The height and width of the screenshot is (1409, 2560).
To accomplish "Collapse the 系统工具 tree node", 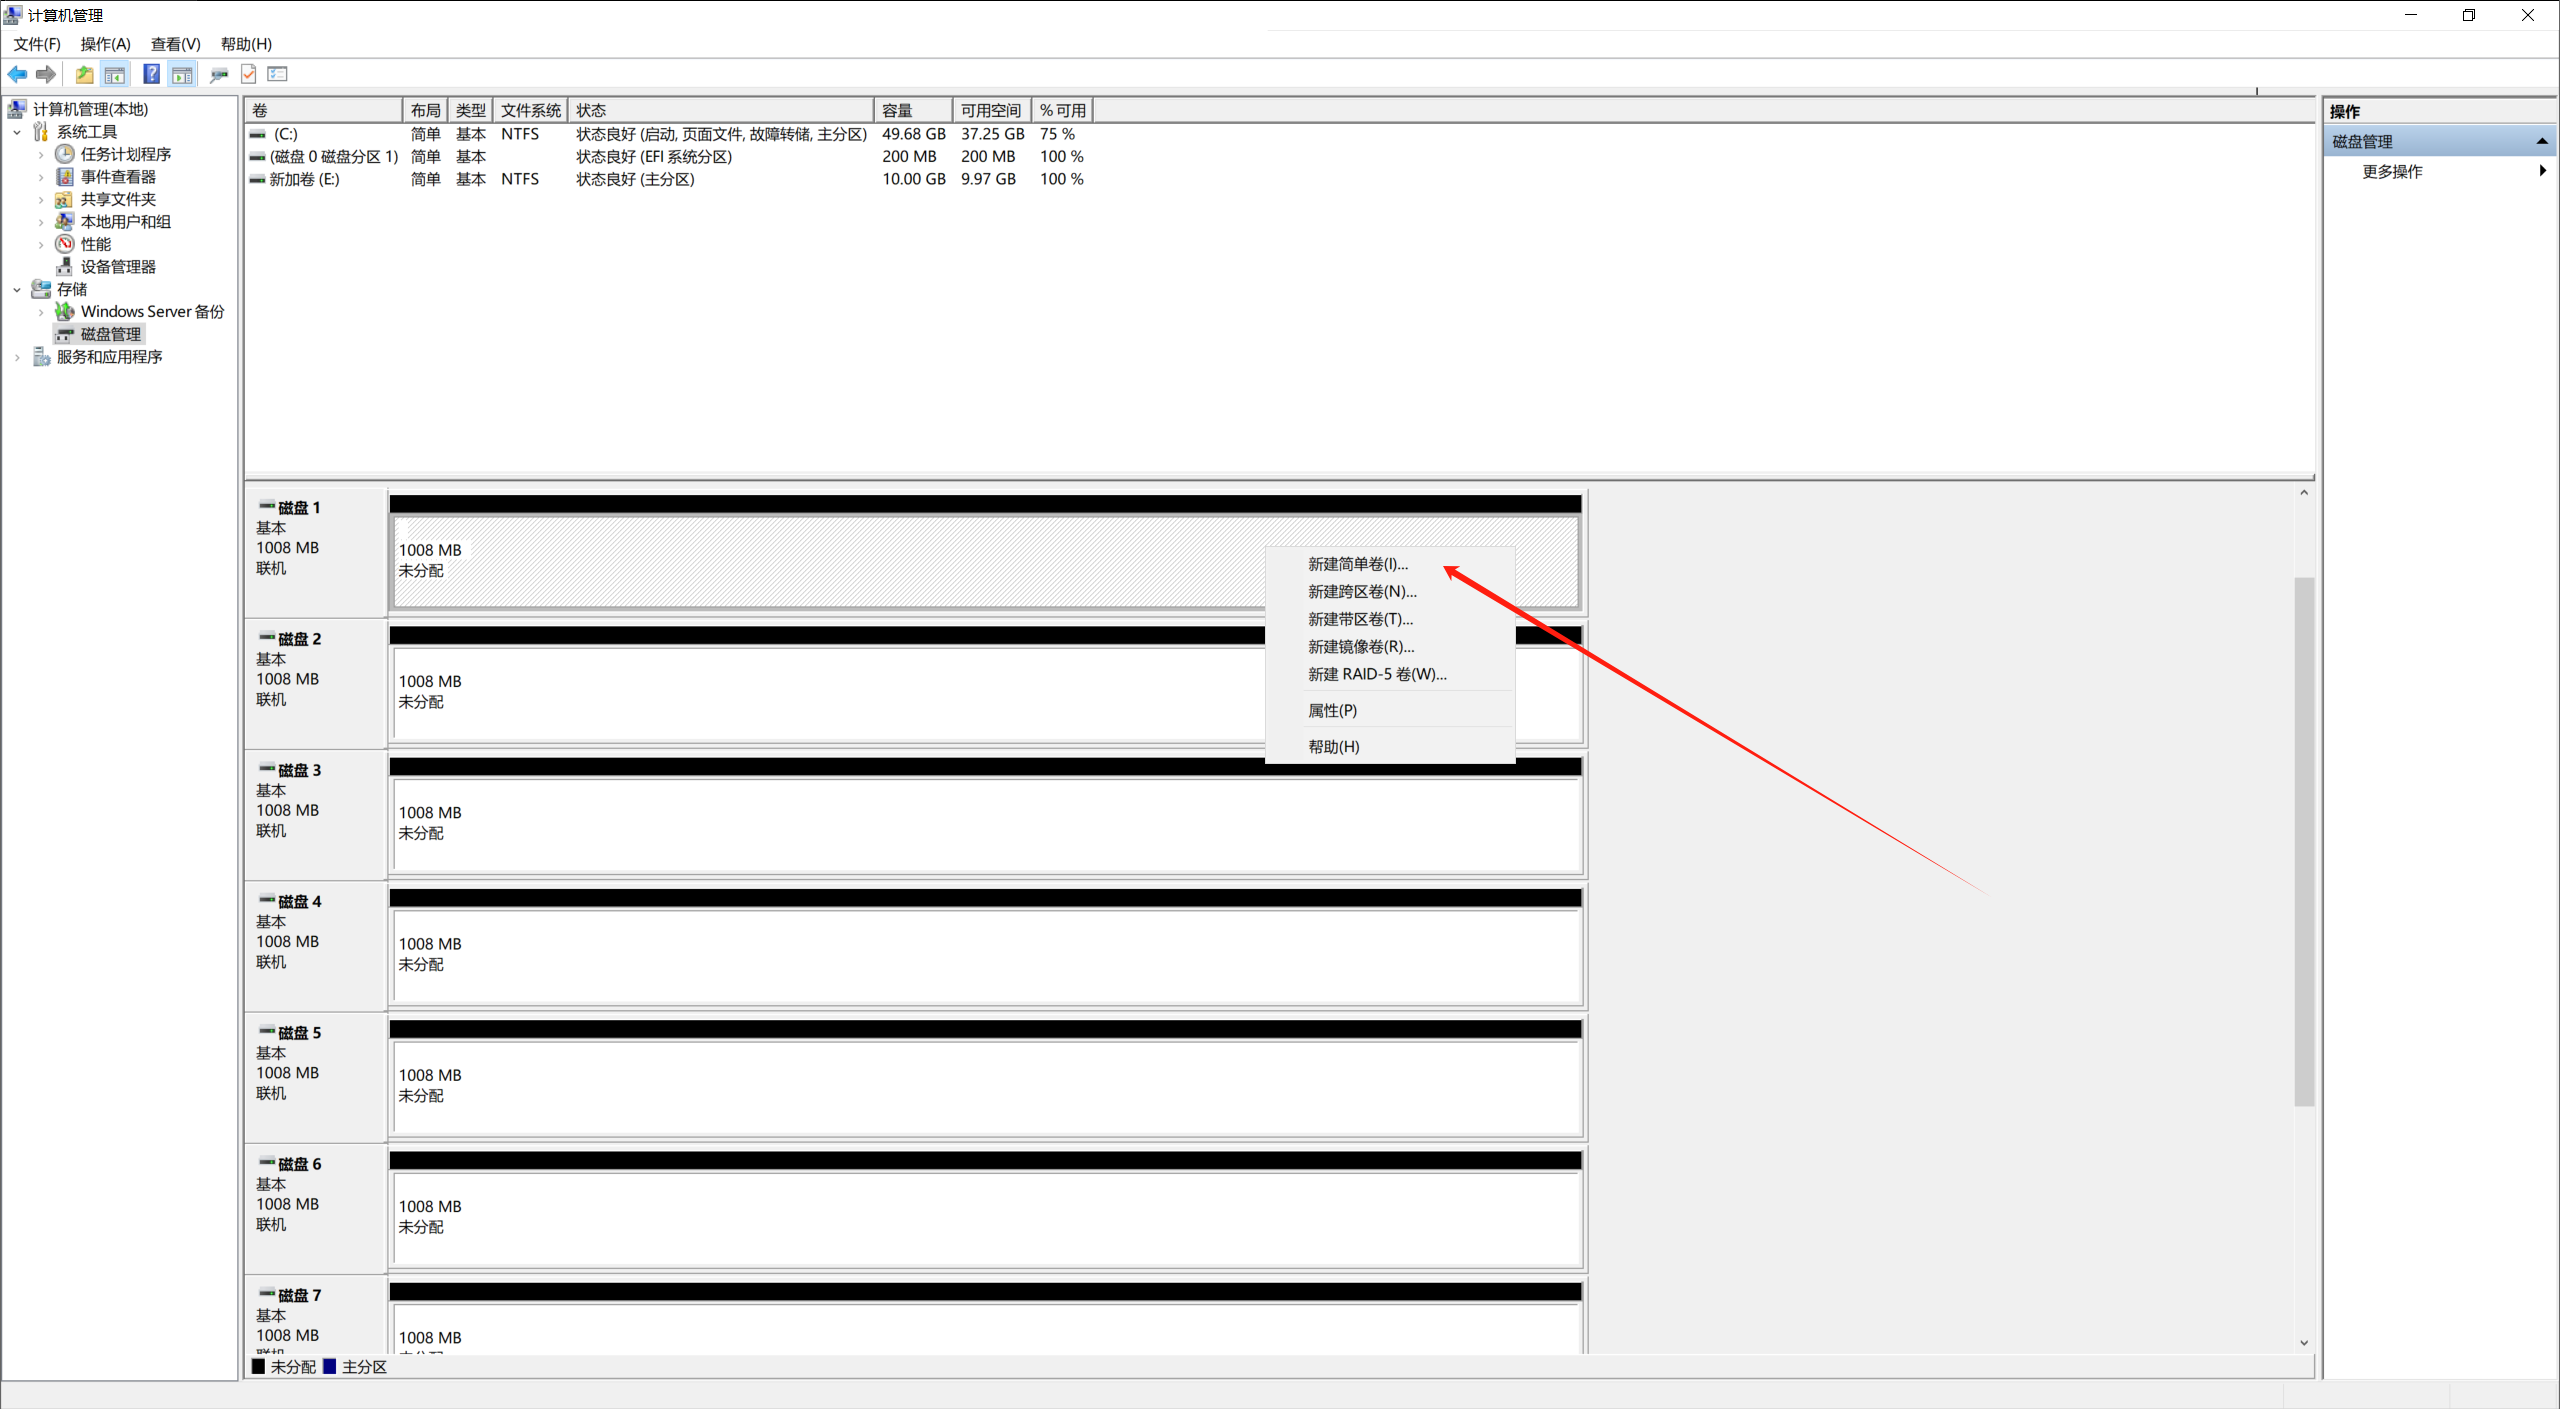I will coord(17,132).
